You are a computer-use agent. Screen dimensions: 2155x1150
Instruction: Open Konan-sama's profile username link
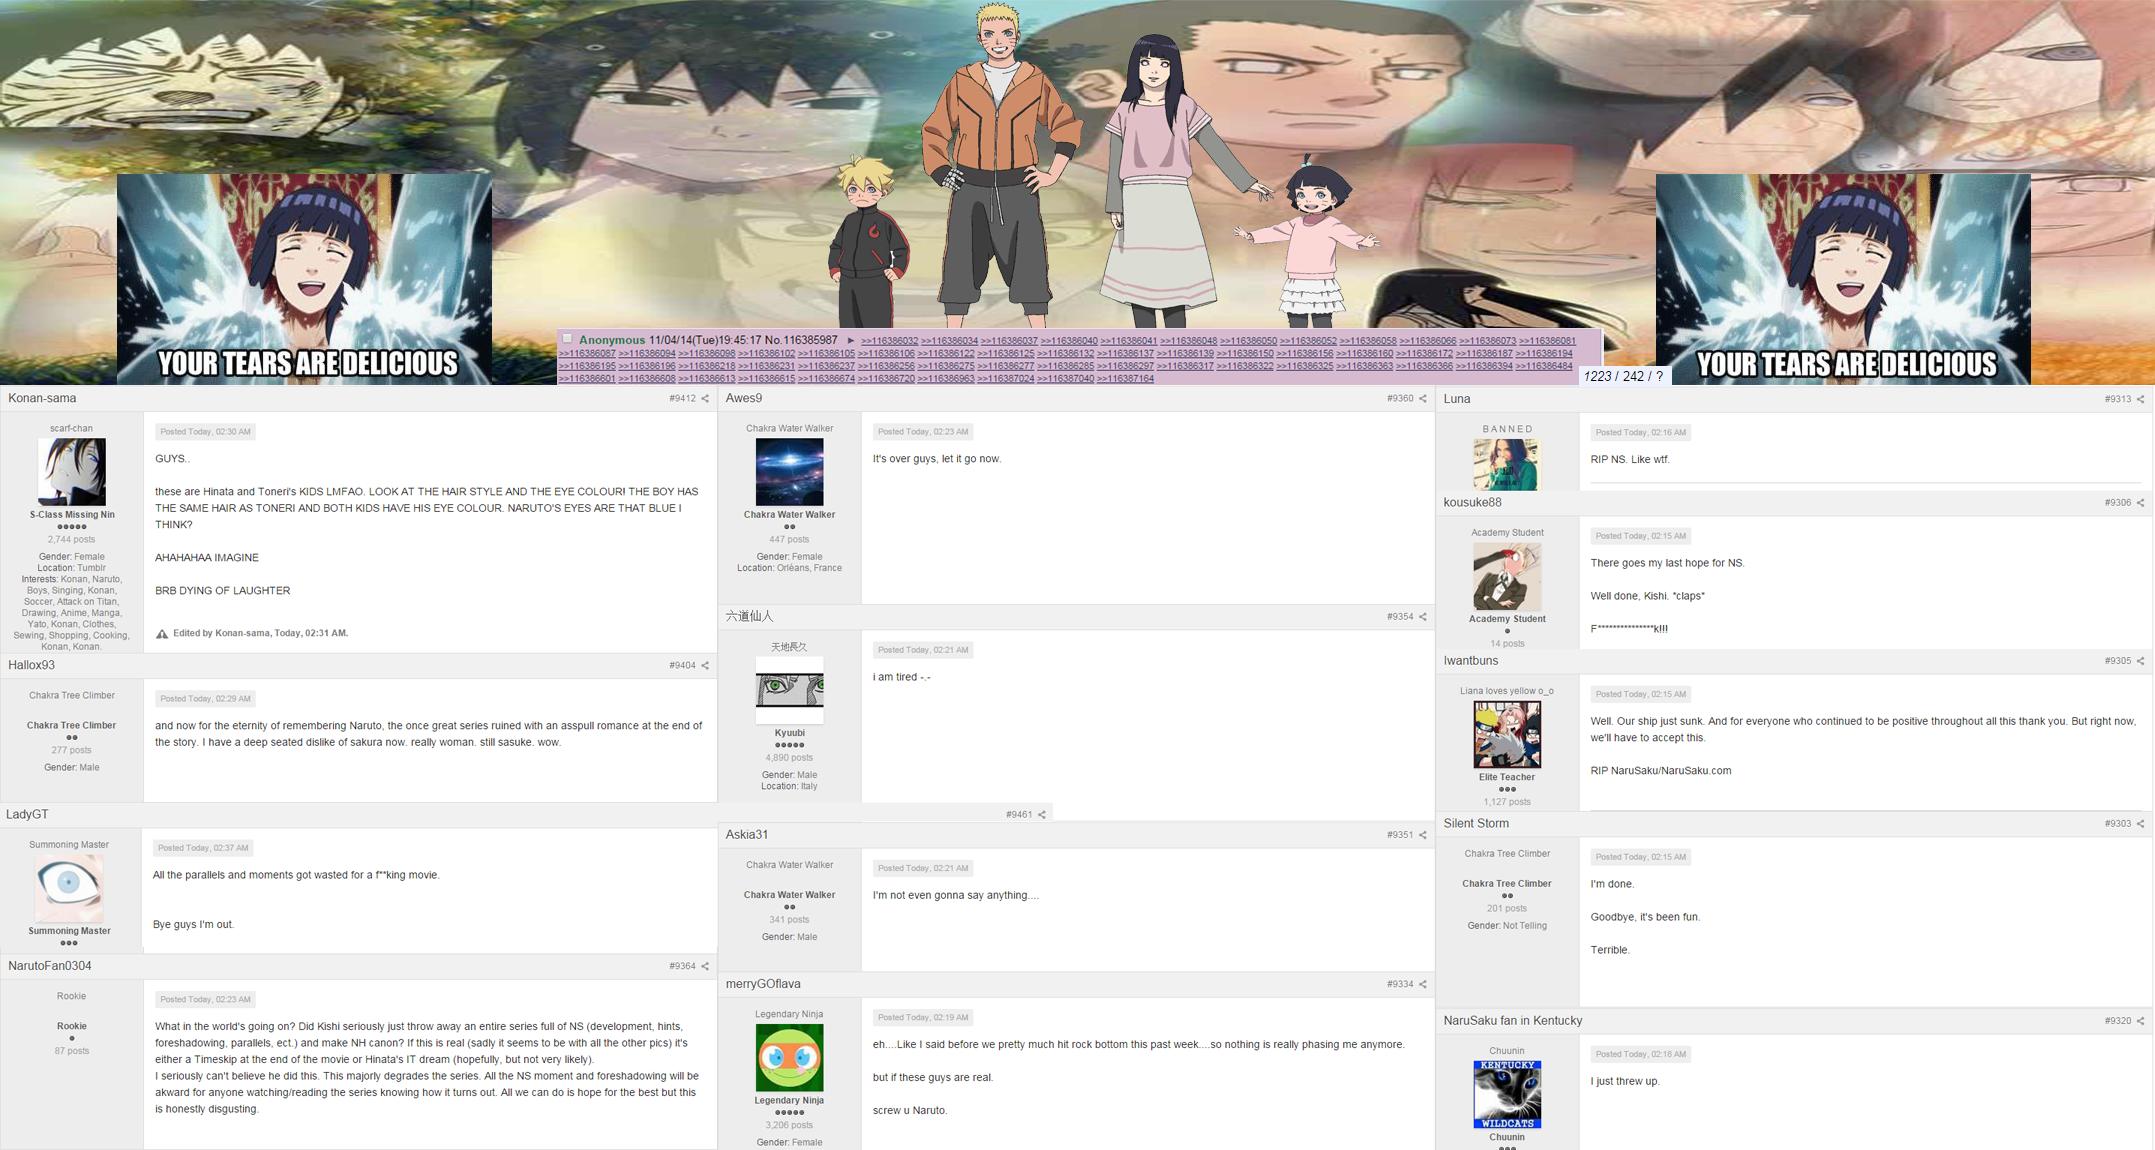point(42,398)
